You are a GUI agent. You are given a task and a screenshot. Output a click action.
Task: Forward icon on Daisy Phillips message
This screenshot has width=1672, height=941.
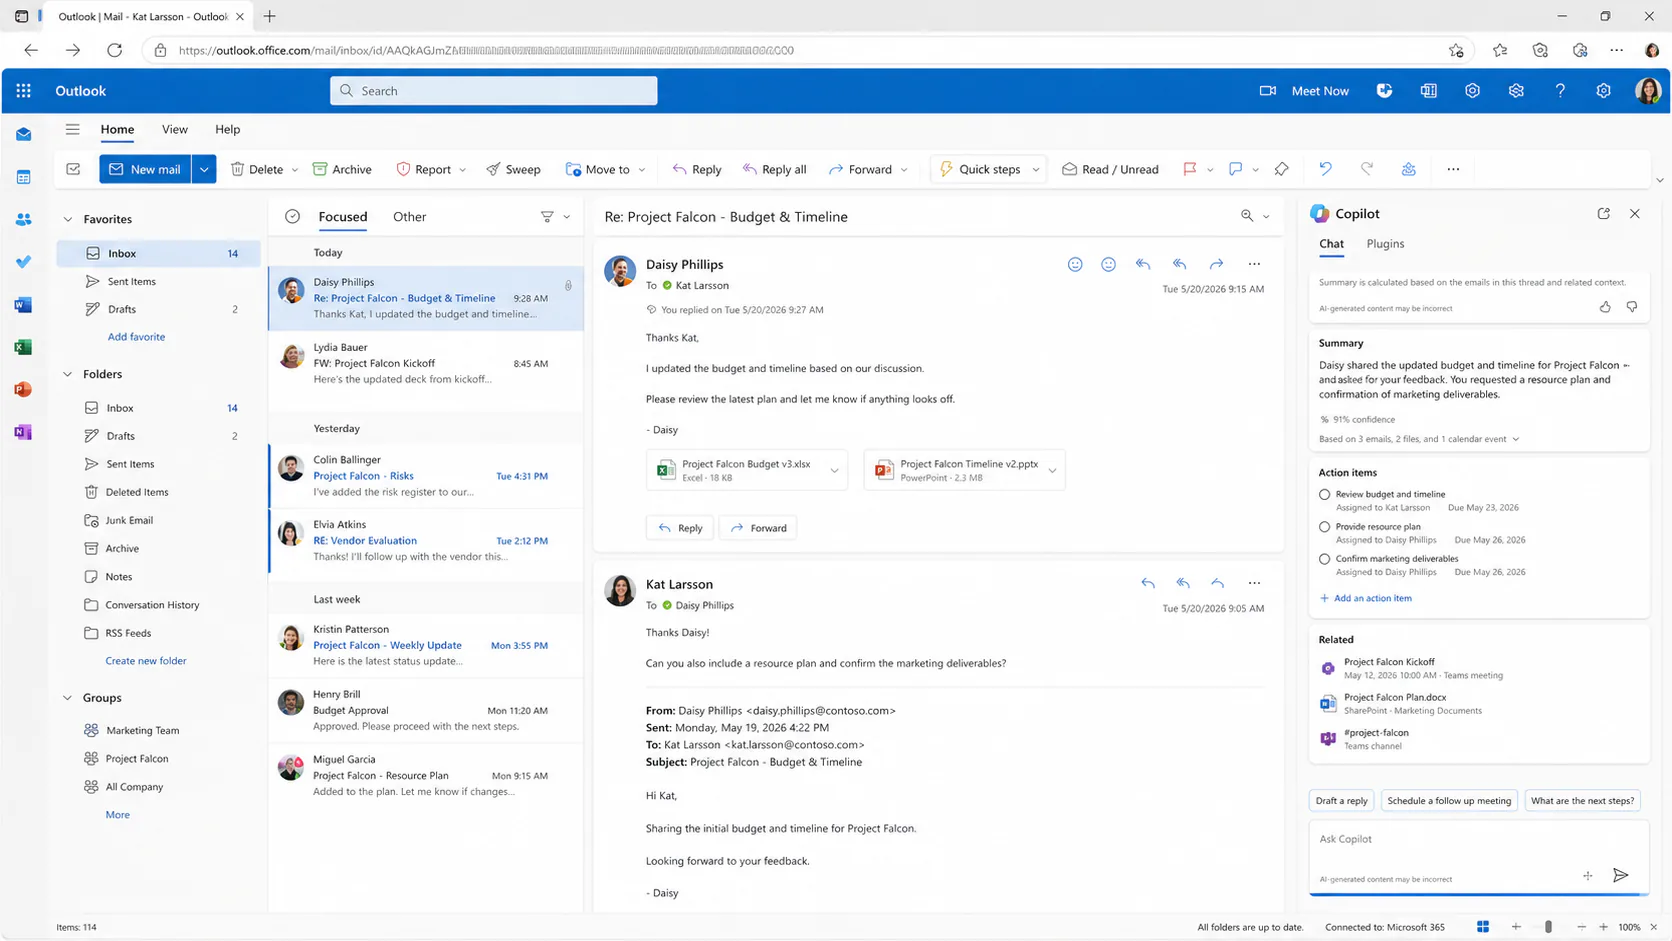[x=1216, y=264]
